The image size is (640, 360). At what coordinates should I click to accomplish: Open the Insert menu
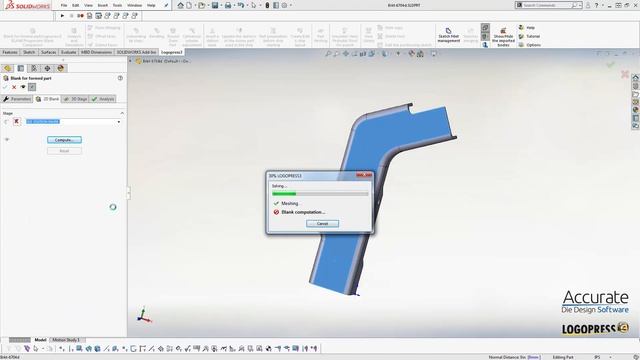pyautogui.click(x=102, y=5)
